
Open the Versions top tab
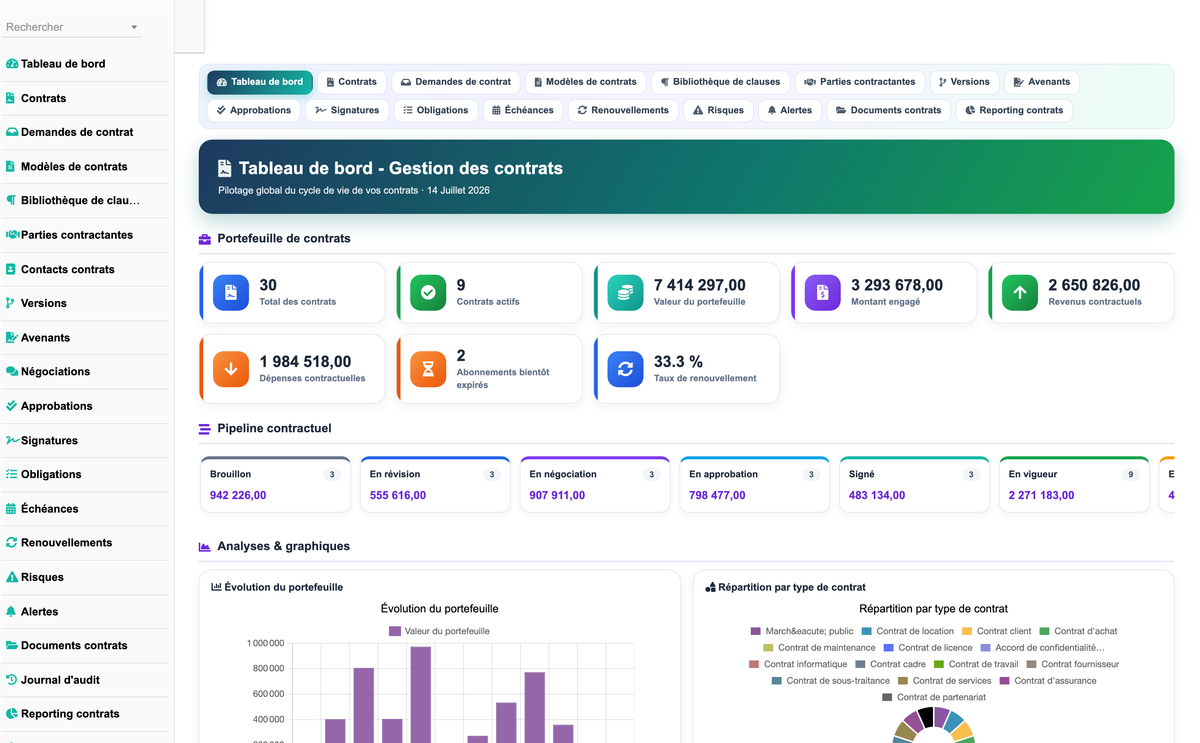pyautogui.click(x=964, y=82)
